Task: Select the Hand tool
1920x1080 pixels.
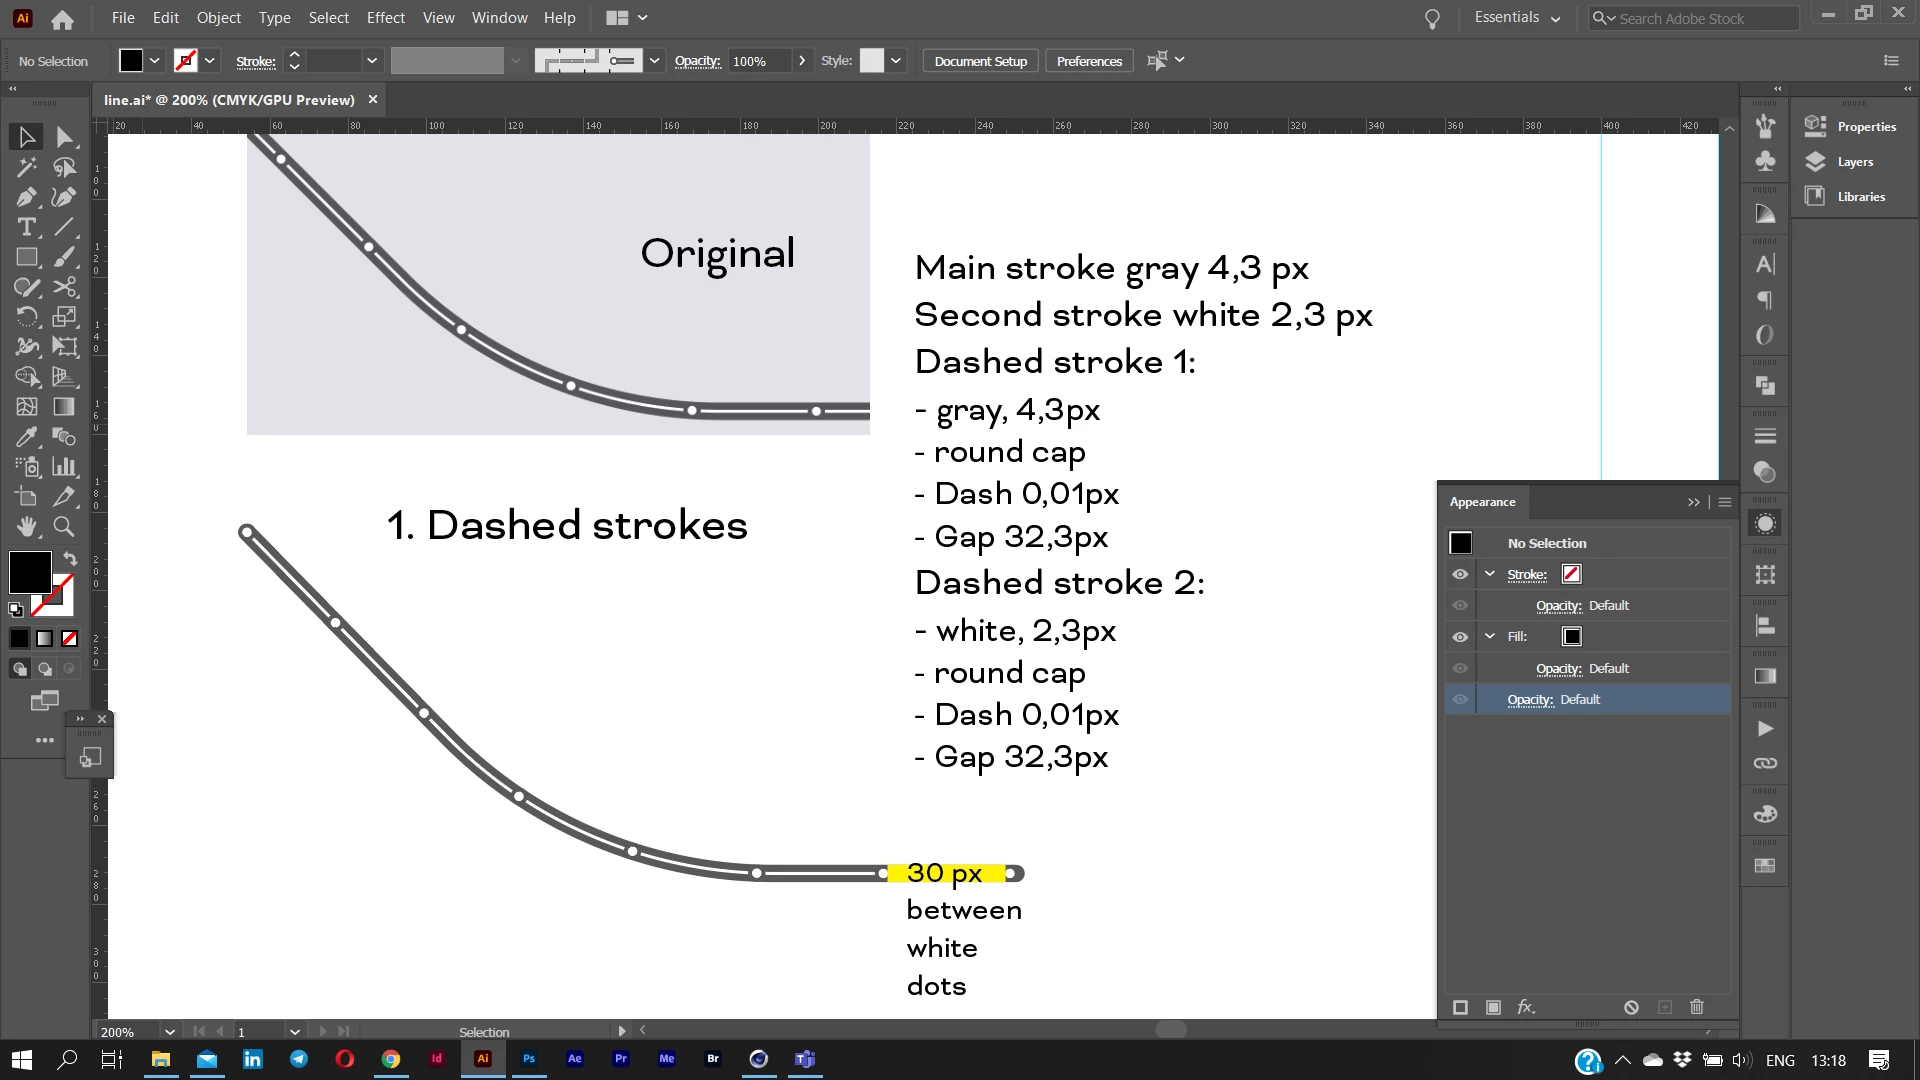Action: [x=27, y=526]
